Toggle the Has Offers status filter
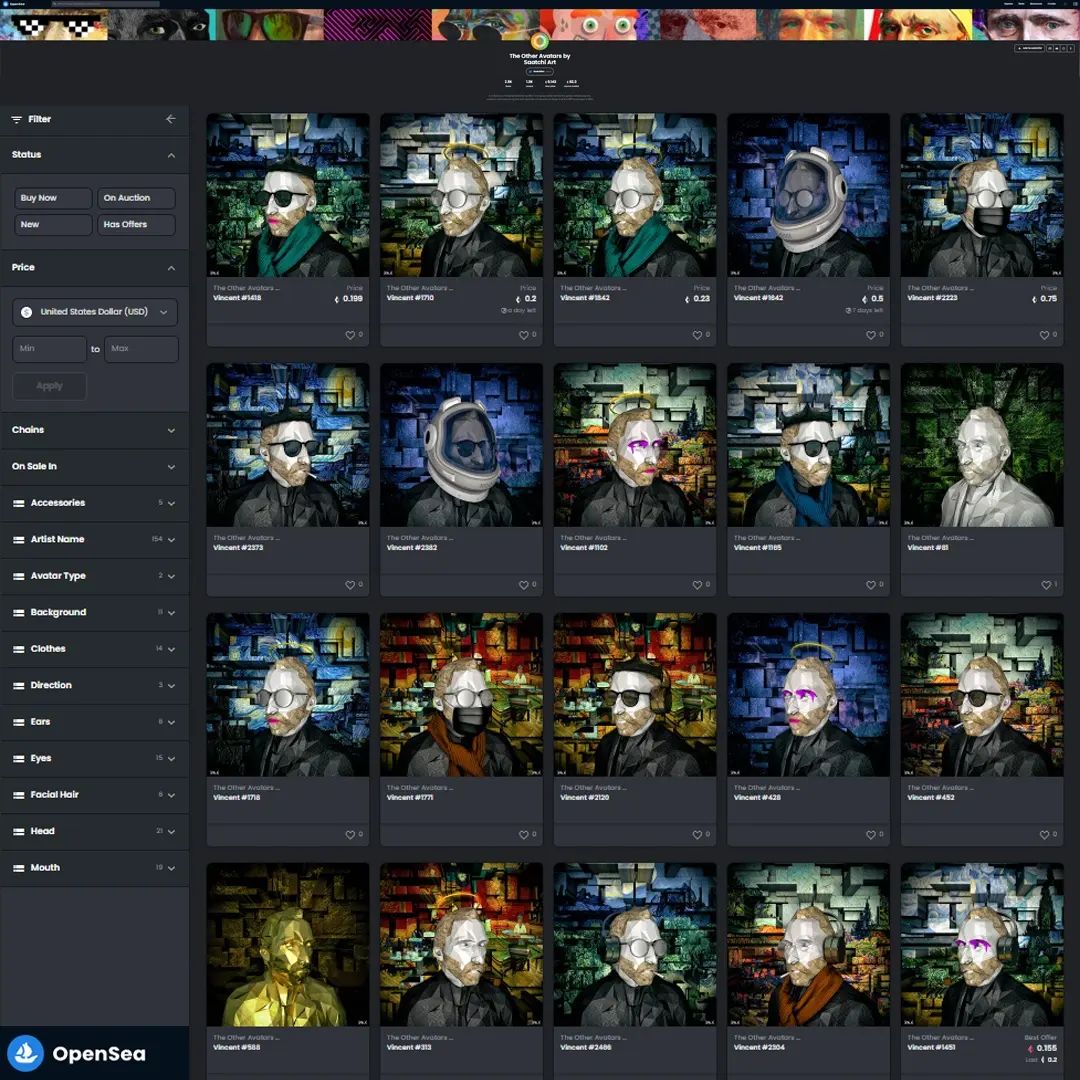Image resolution: width=1080 pixels, height=1080 pixels. pos(136,225)
